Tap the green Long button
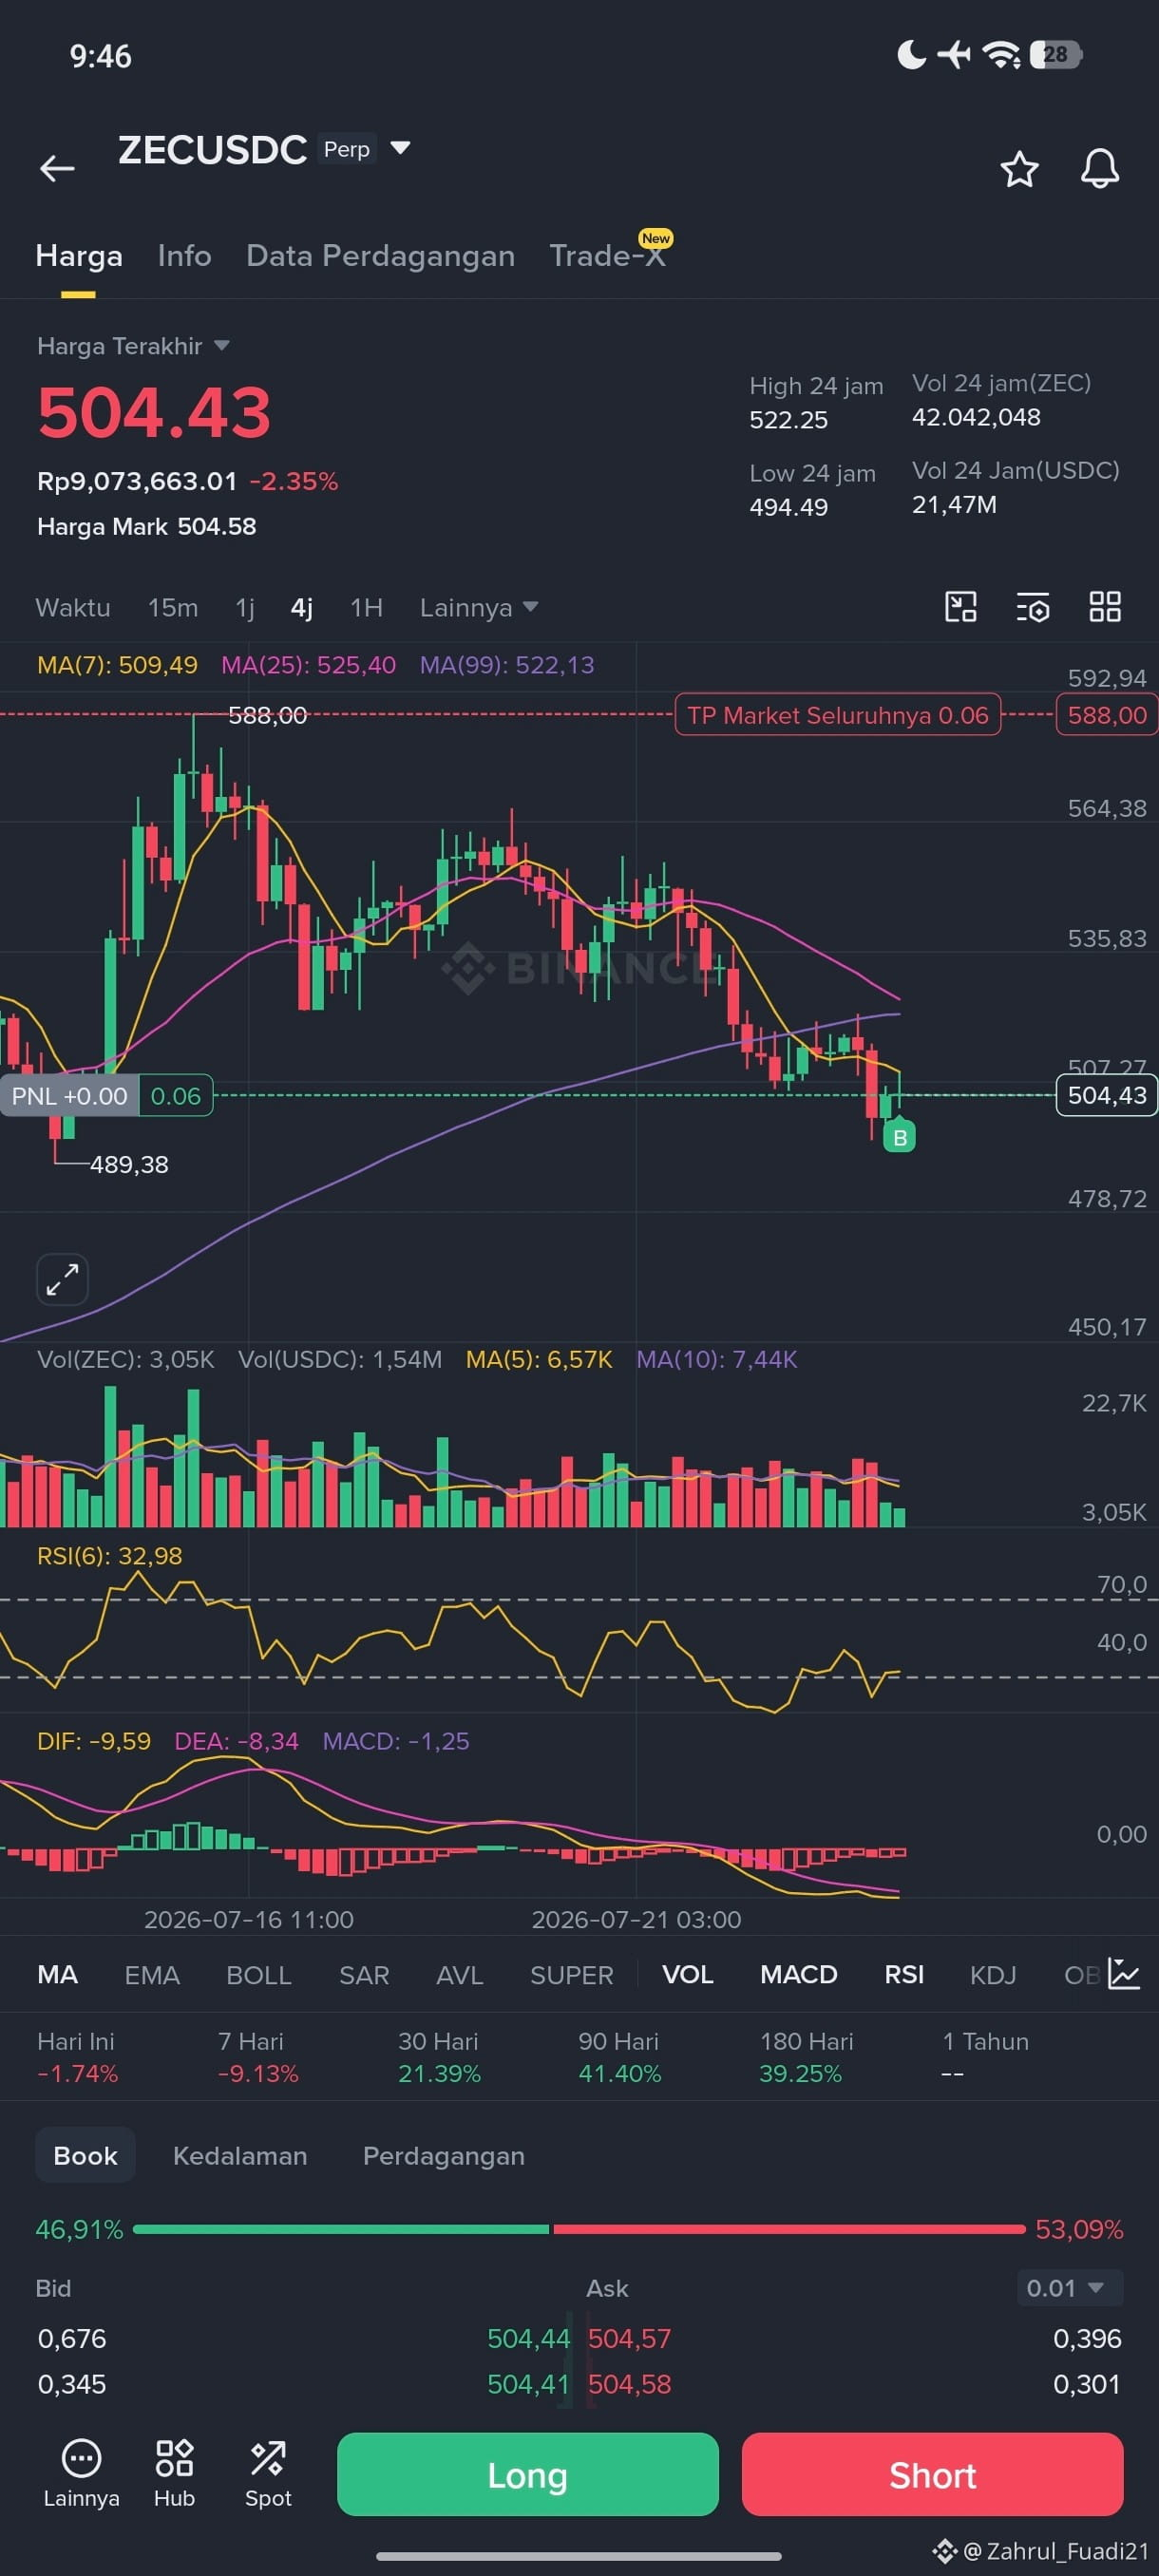Screen dimensions: 1159x2576 pyautogui.click(x=527, y=2475)
